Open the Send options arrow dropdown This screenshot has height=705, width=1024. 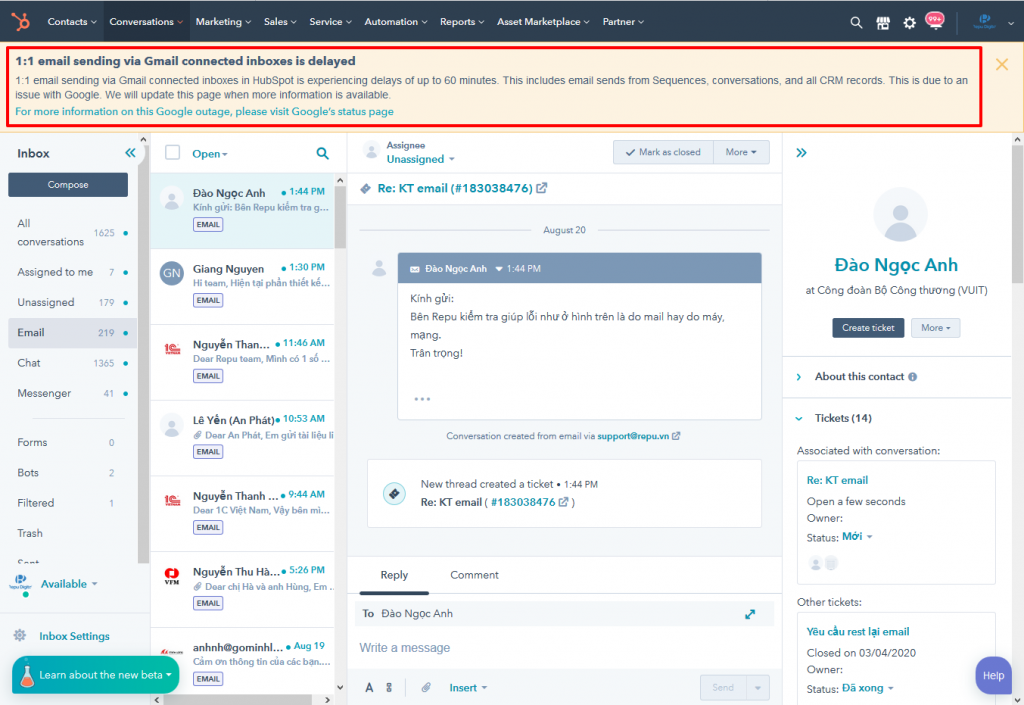pyautogui.click(x=758, y=687)
